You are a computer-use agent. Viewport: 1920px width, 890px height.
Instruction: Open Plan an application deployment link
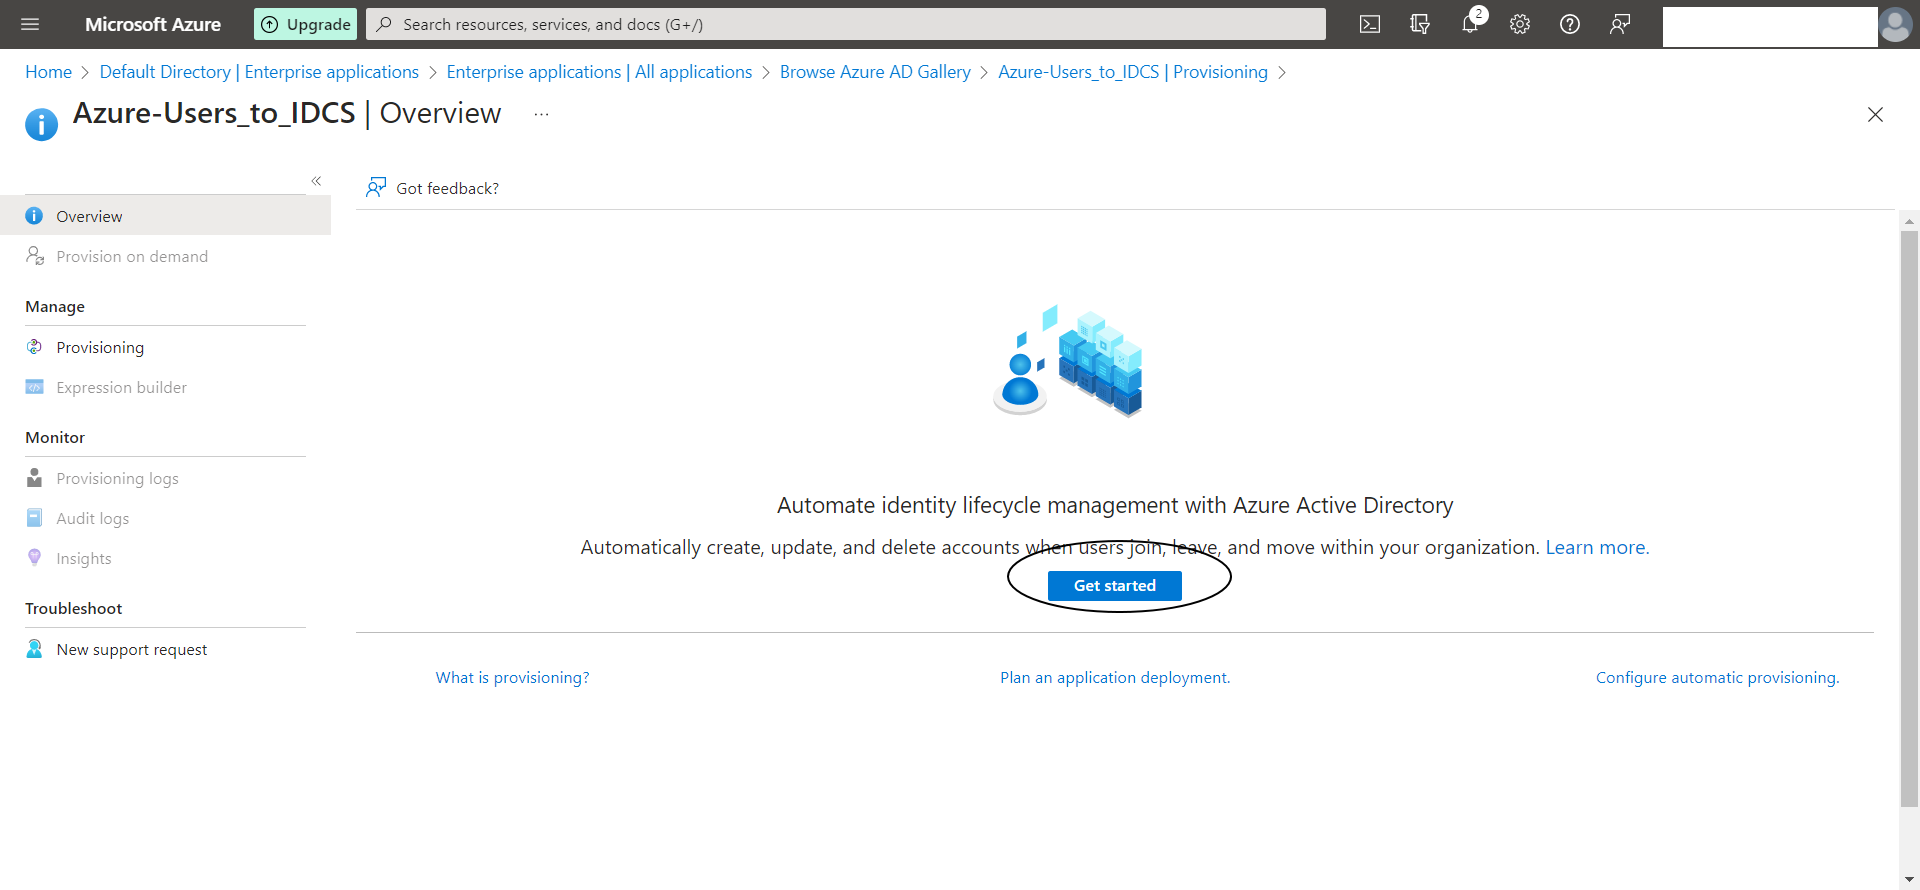click(1115, 677)
